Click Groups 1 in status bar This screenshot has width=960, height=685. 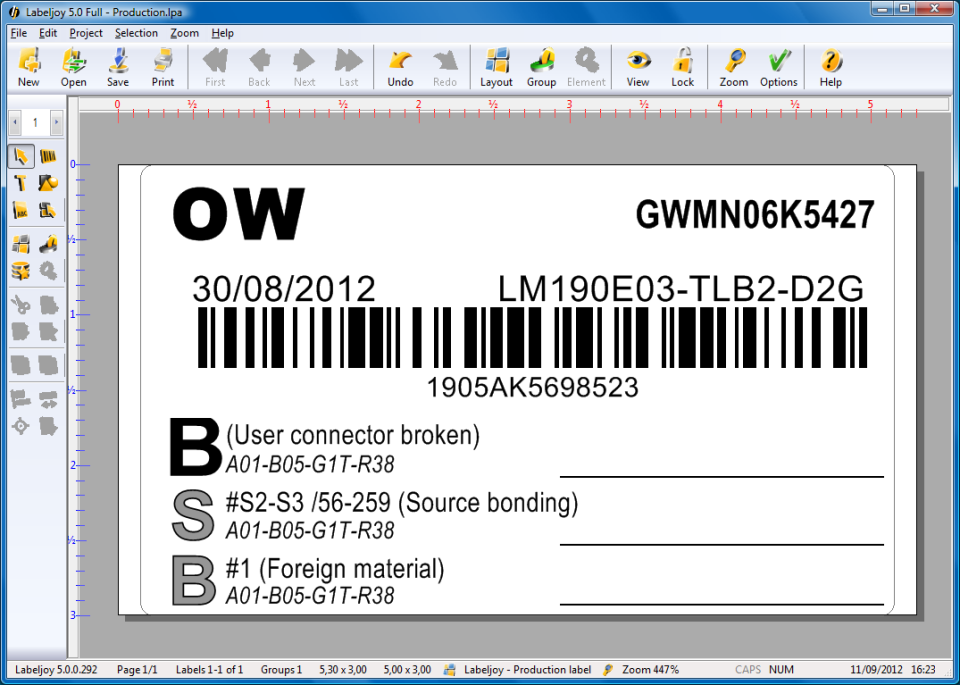[x=281, y=670]
